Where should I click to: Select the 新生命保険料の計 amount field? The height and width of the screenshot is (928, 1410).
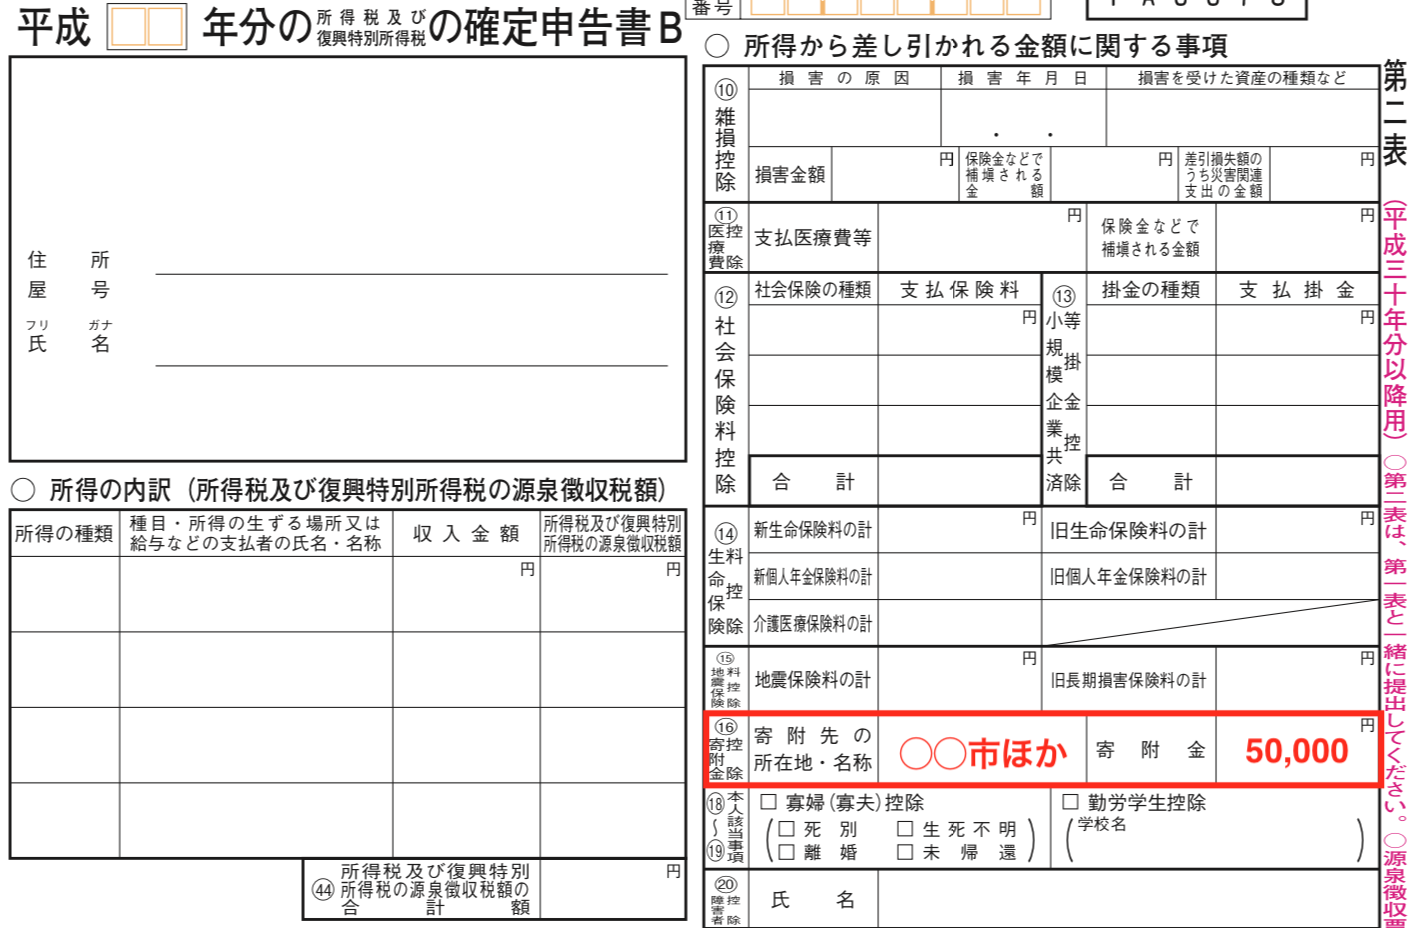click(959, 530)
